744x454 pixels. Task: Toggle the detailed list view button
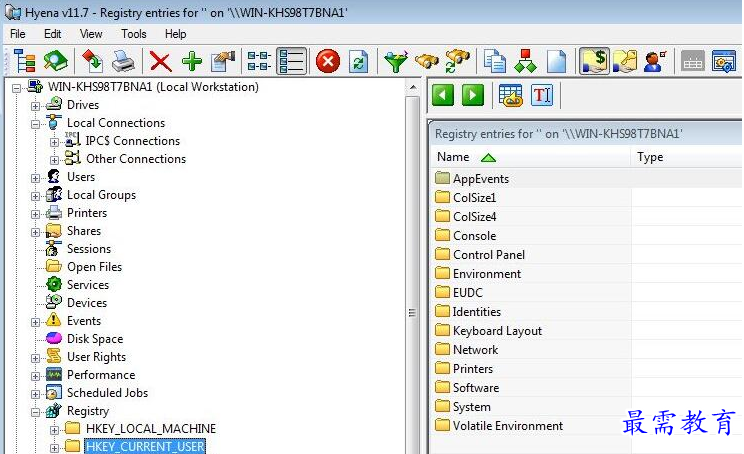click(291, 61)
